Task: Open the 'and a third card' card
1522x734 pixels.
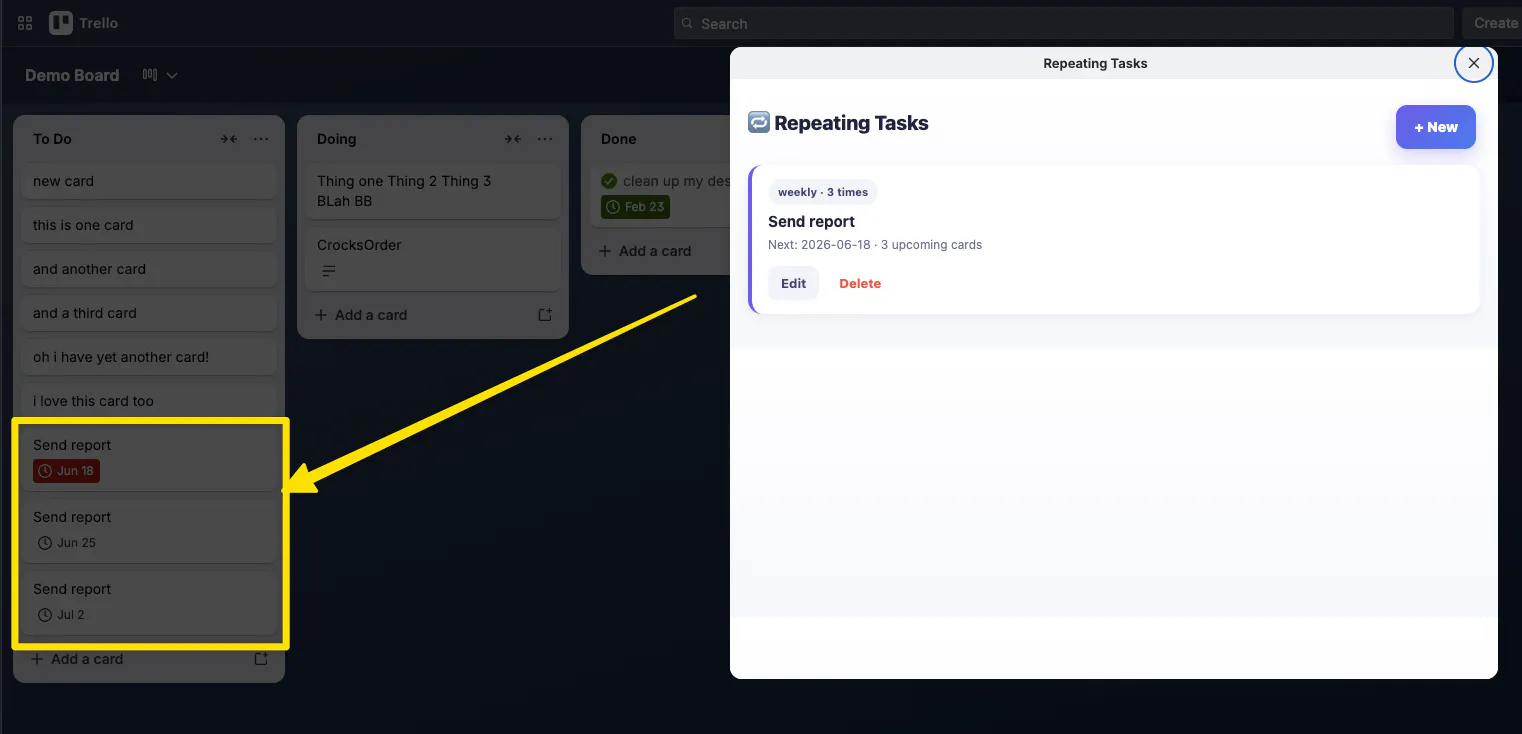Action: coord(149,314)
